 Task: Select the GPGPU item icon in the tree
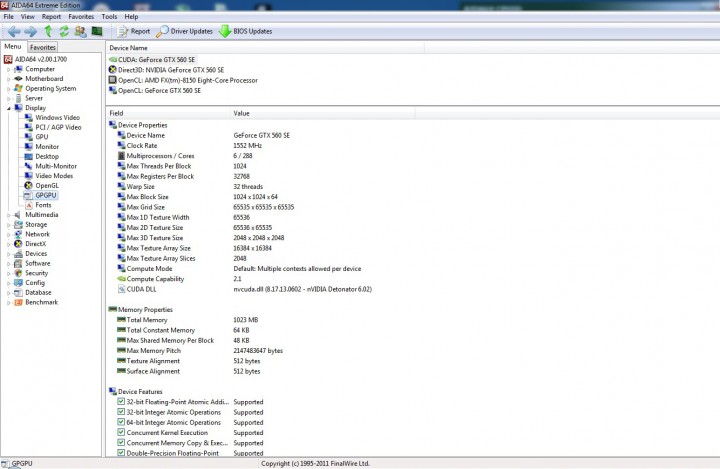tap(28, 195)
